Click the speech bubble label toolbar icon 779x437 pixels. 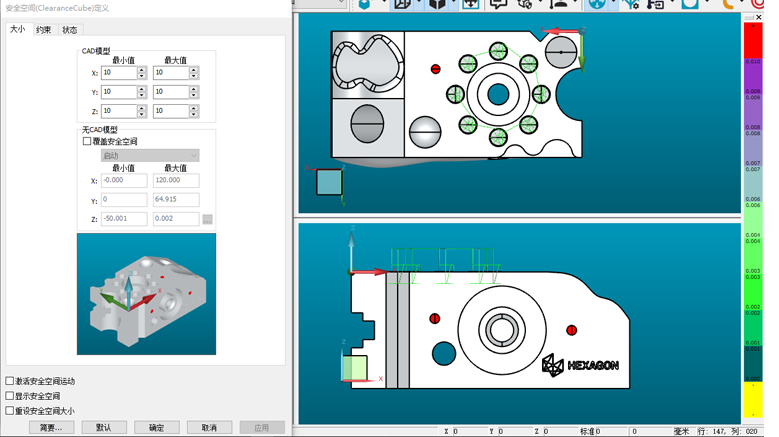point(498,4)
